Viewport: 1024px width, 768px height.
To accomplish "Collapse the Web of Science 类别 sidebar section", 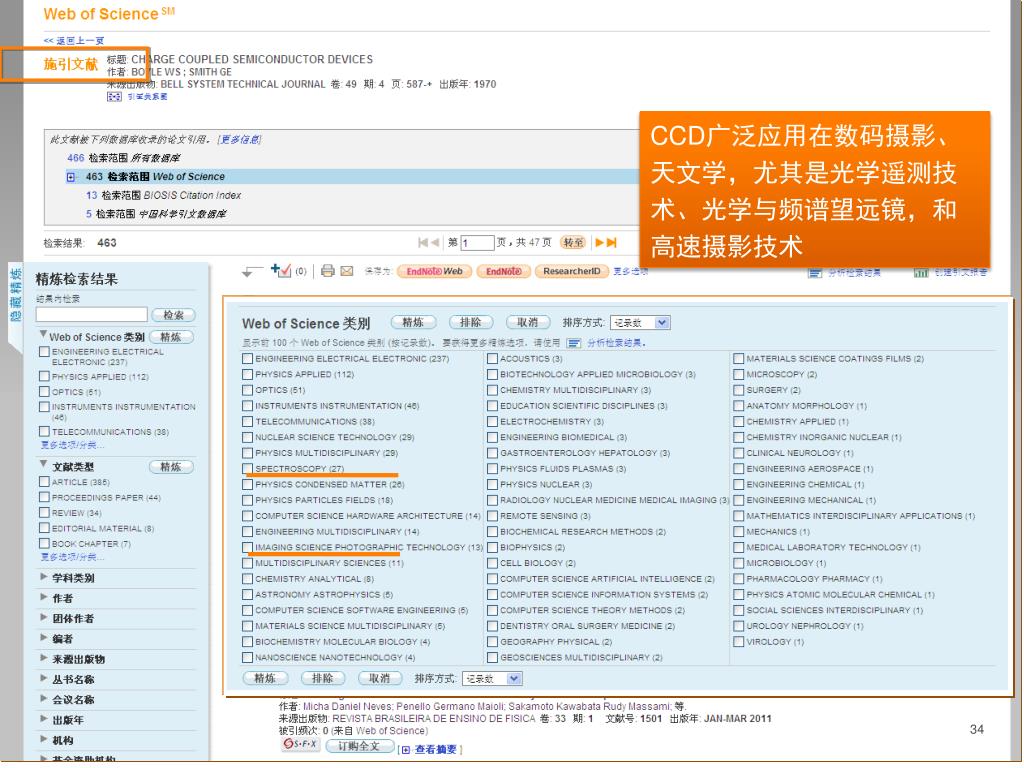I will 43,334.
